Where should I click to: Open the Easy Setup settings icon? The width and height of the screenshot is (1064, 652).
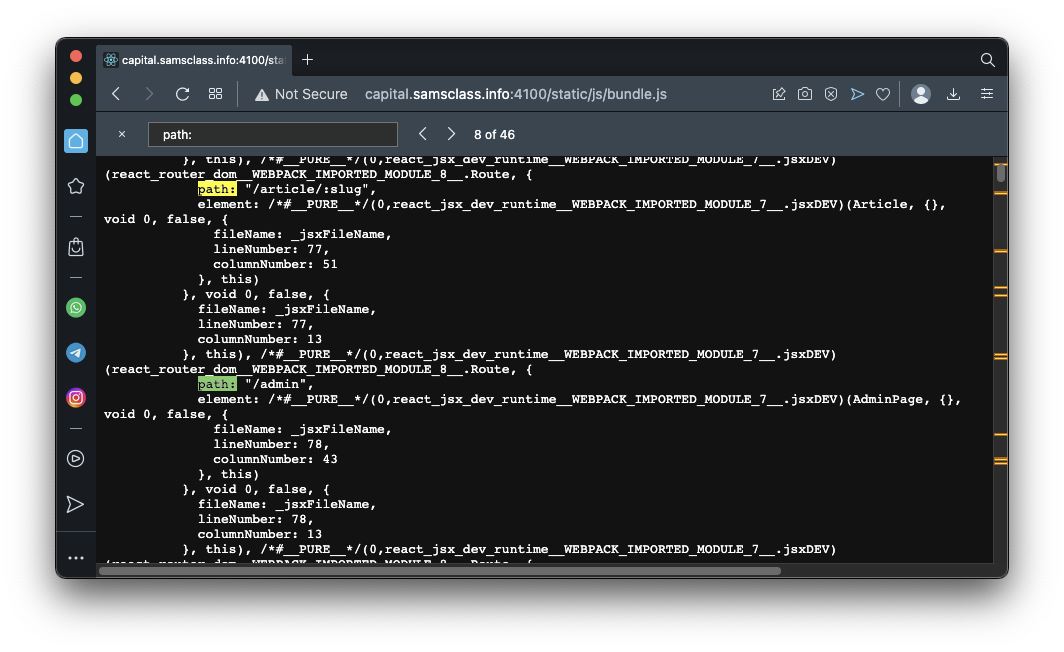(987, 94)
